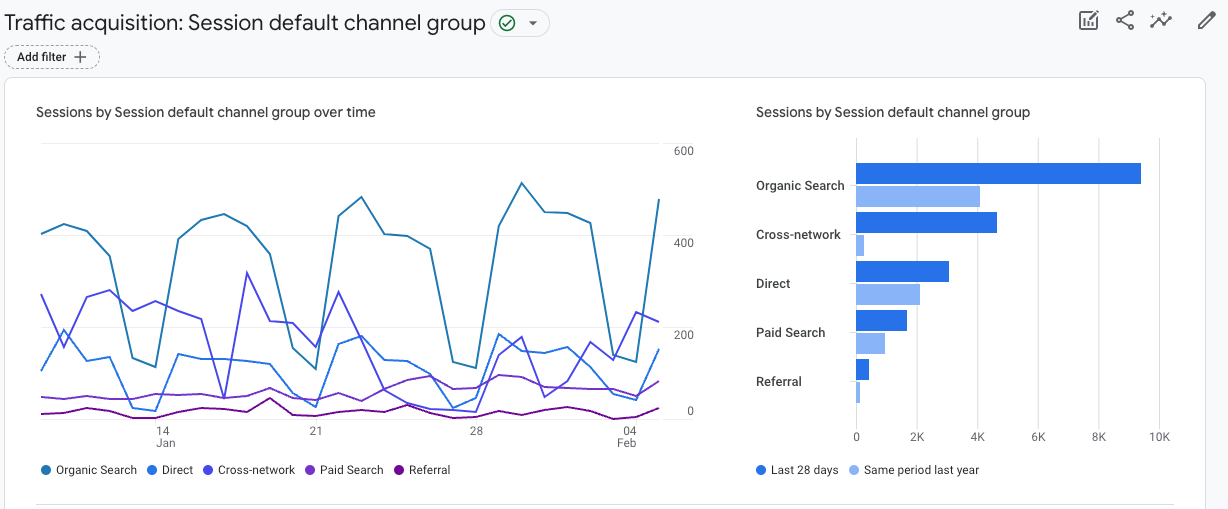Toggle the Paid Search legend series
This screenshot has height=509, width=1228.
(x=344, y=470)
